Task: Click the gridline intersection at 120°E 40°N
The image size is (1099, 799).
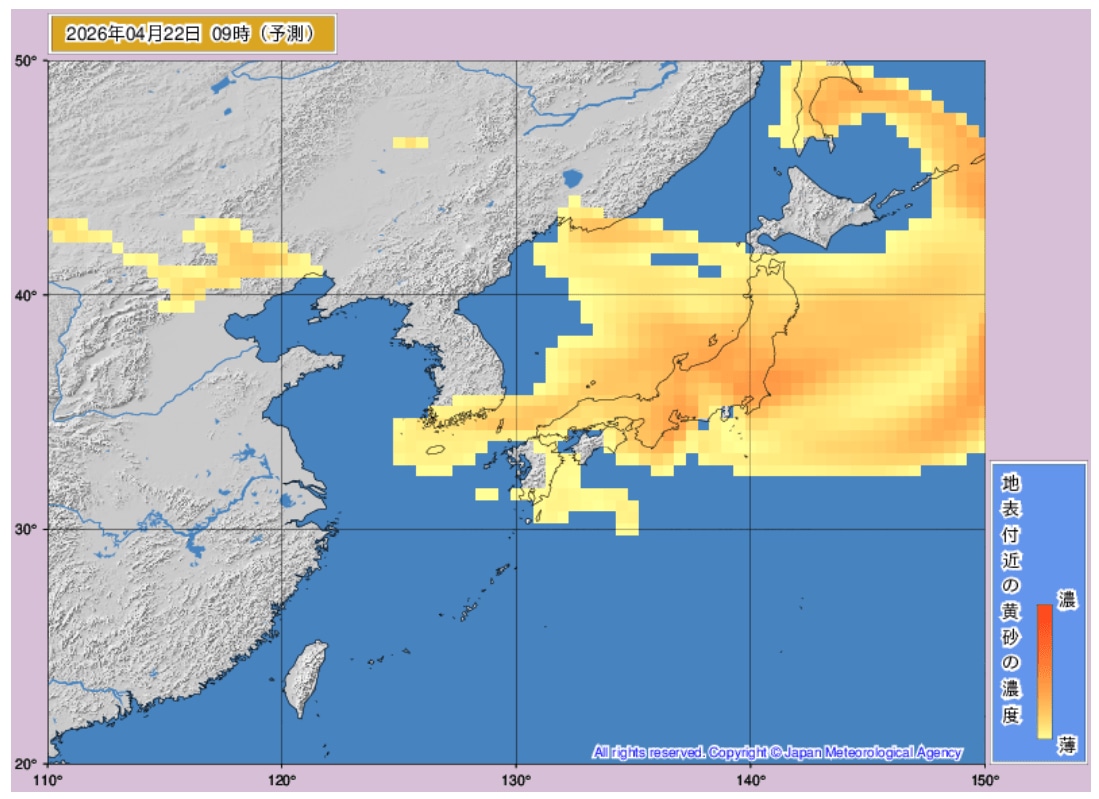Action: point(282,295)
